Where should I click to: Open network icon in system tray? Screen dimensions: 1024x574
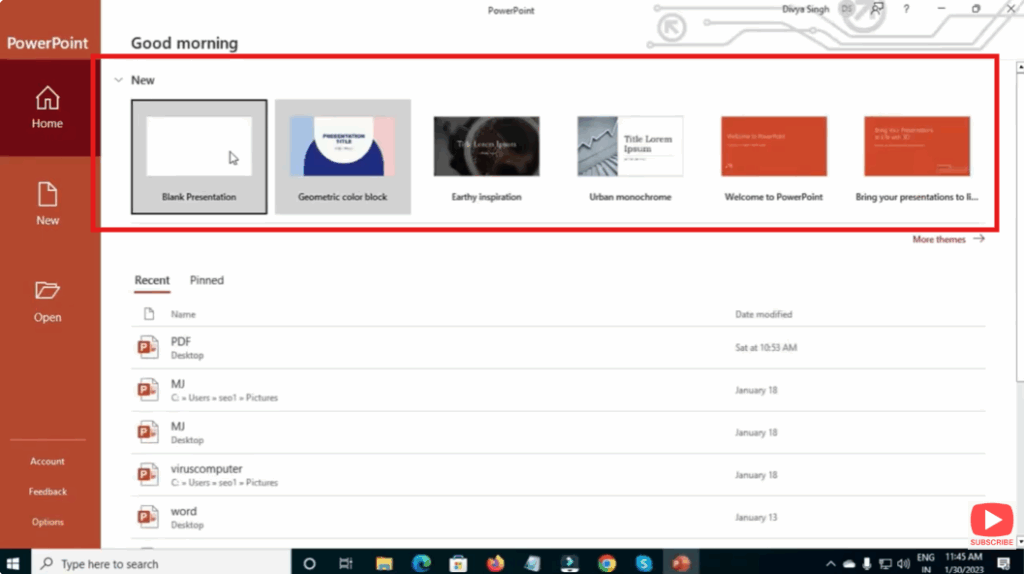pyautogui.click(x=886, y=564)
